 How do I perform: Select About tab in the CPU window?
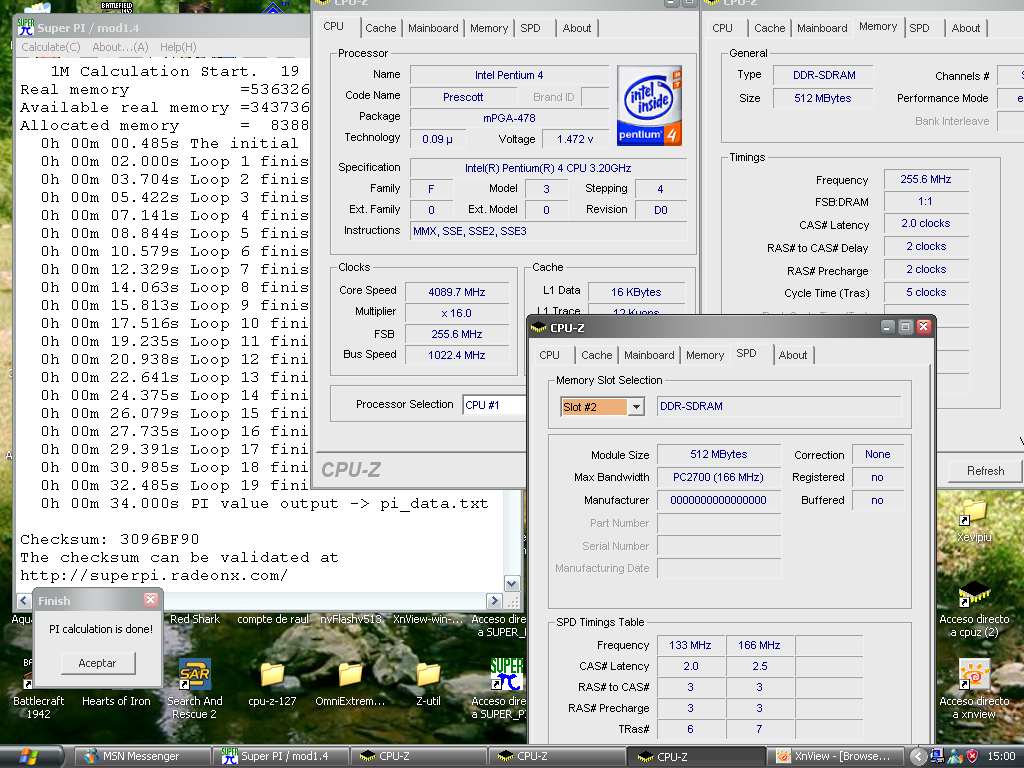[x=577, y=28]
